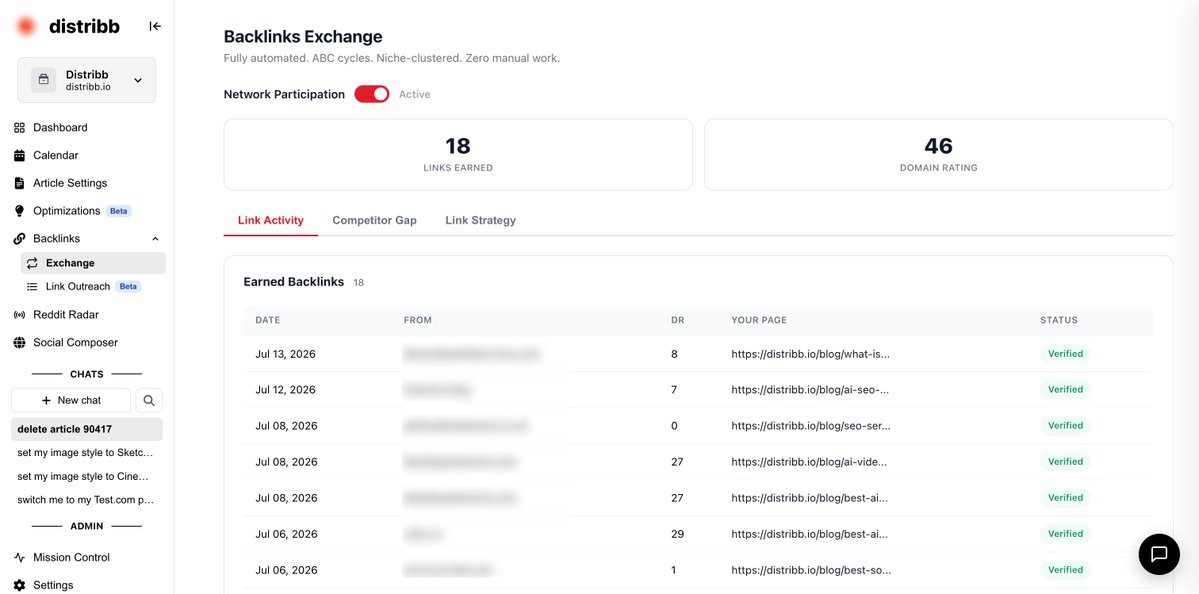The image size is (1199, 594).
Task: Open chat 'set my image style to Cine...'
Action: (x=86, y=476)
